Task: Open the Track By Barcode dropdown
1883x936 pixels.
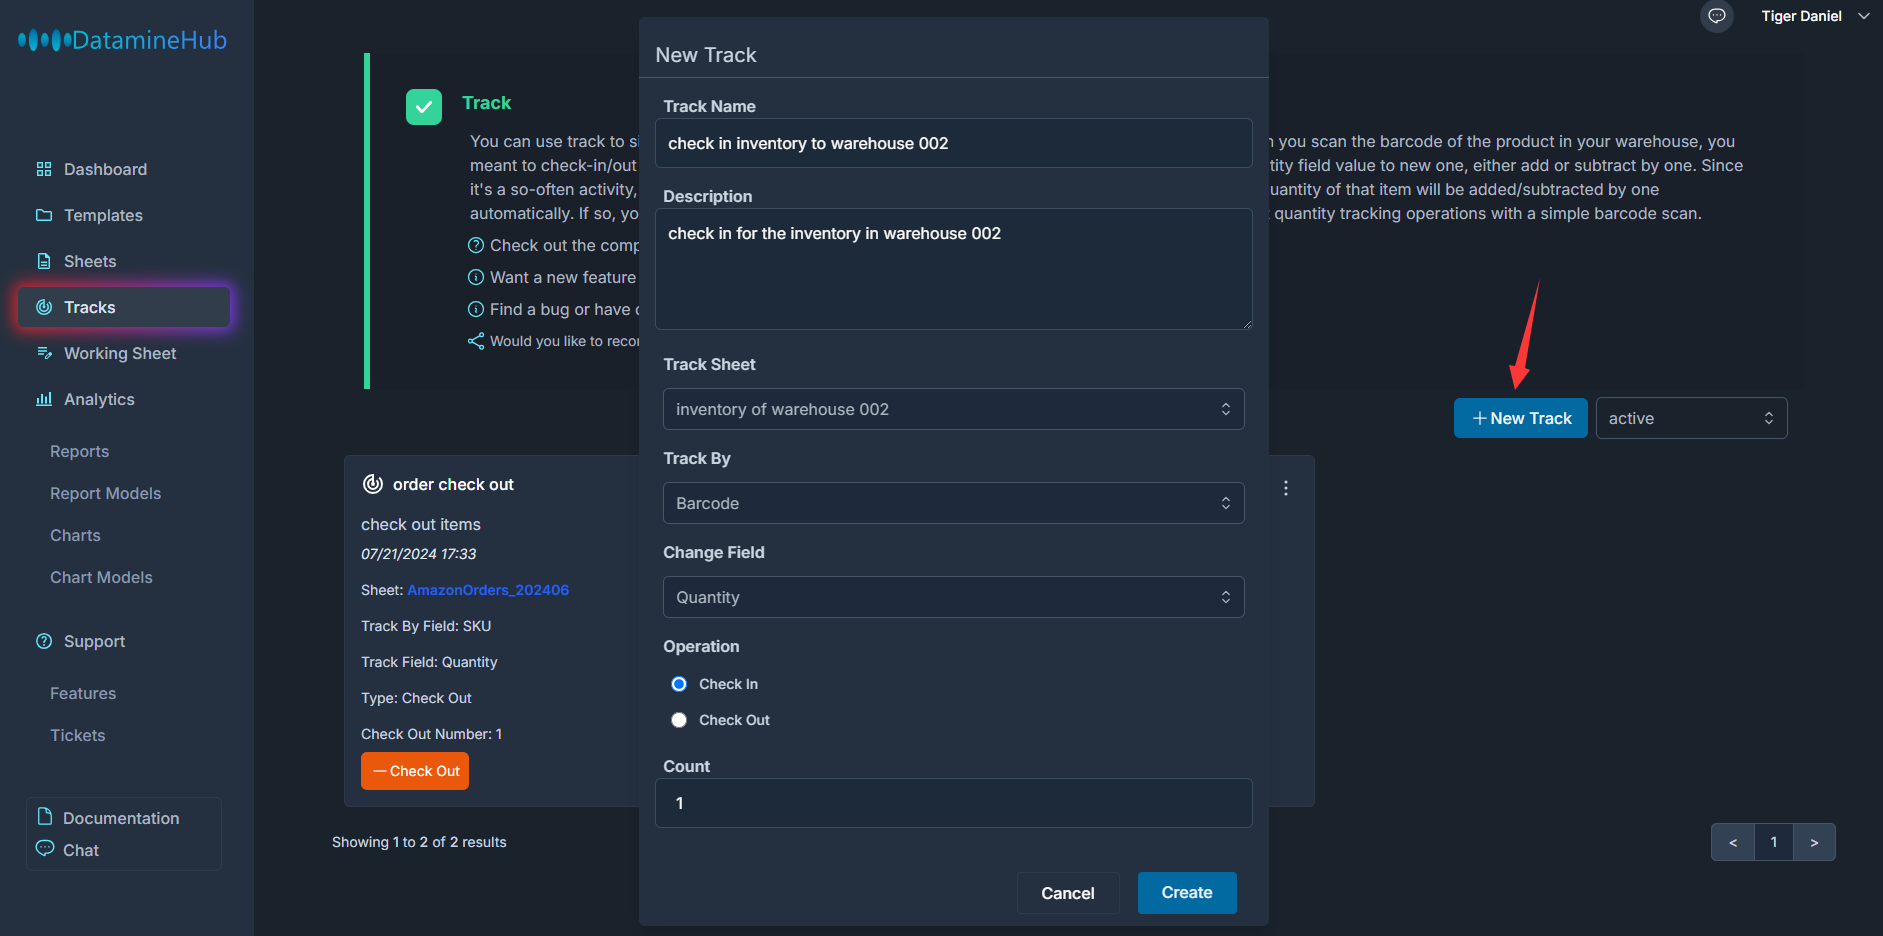Action: [x=954, y=503]
